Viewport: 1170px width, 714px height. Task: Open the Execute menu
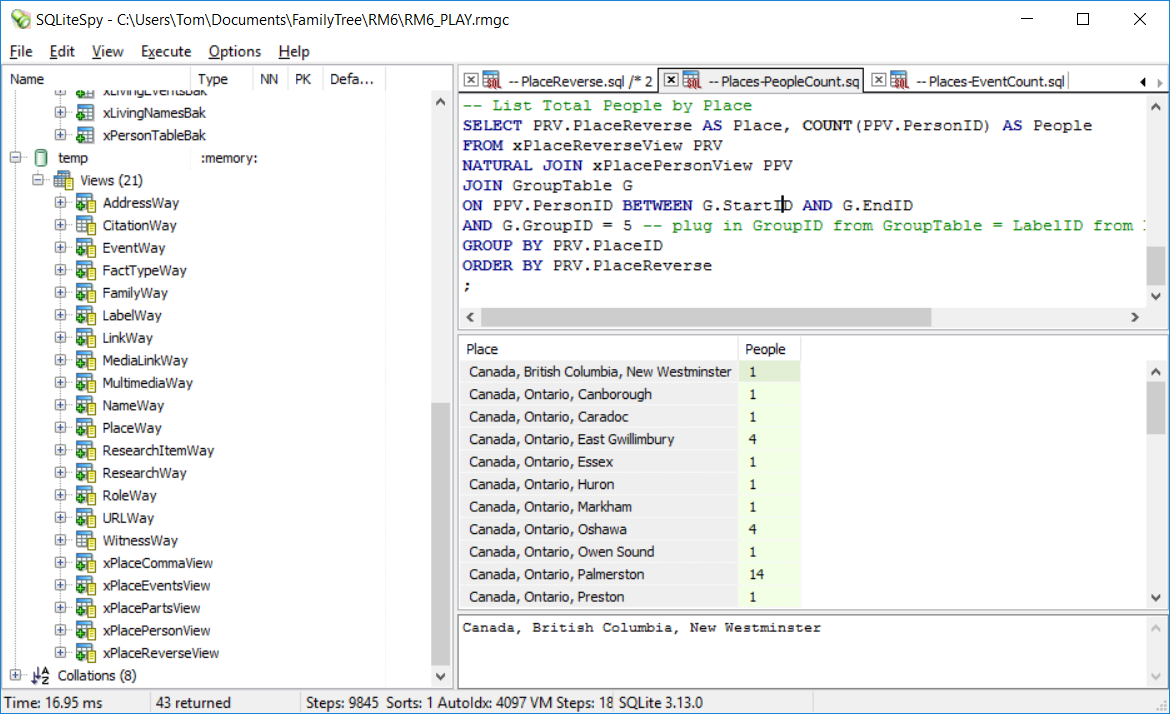(166, 51)
